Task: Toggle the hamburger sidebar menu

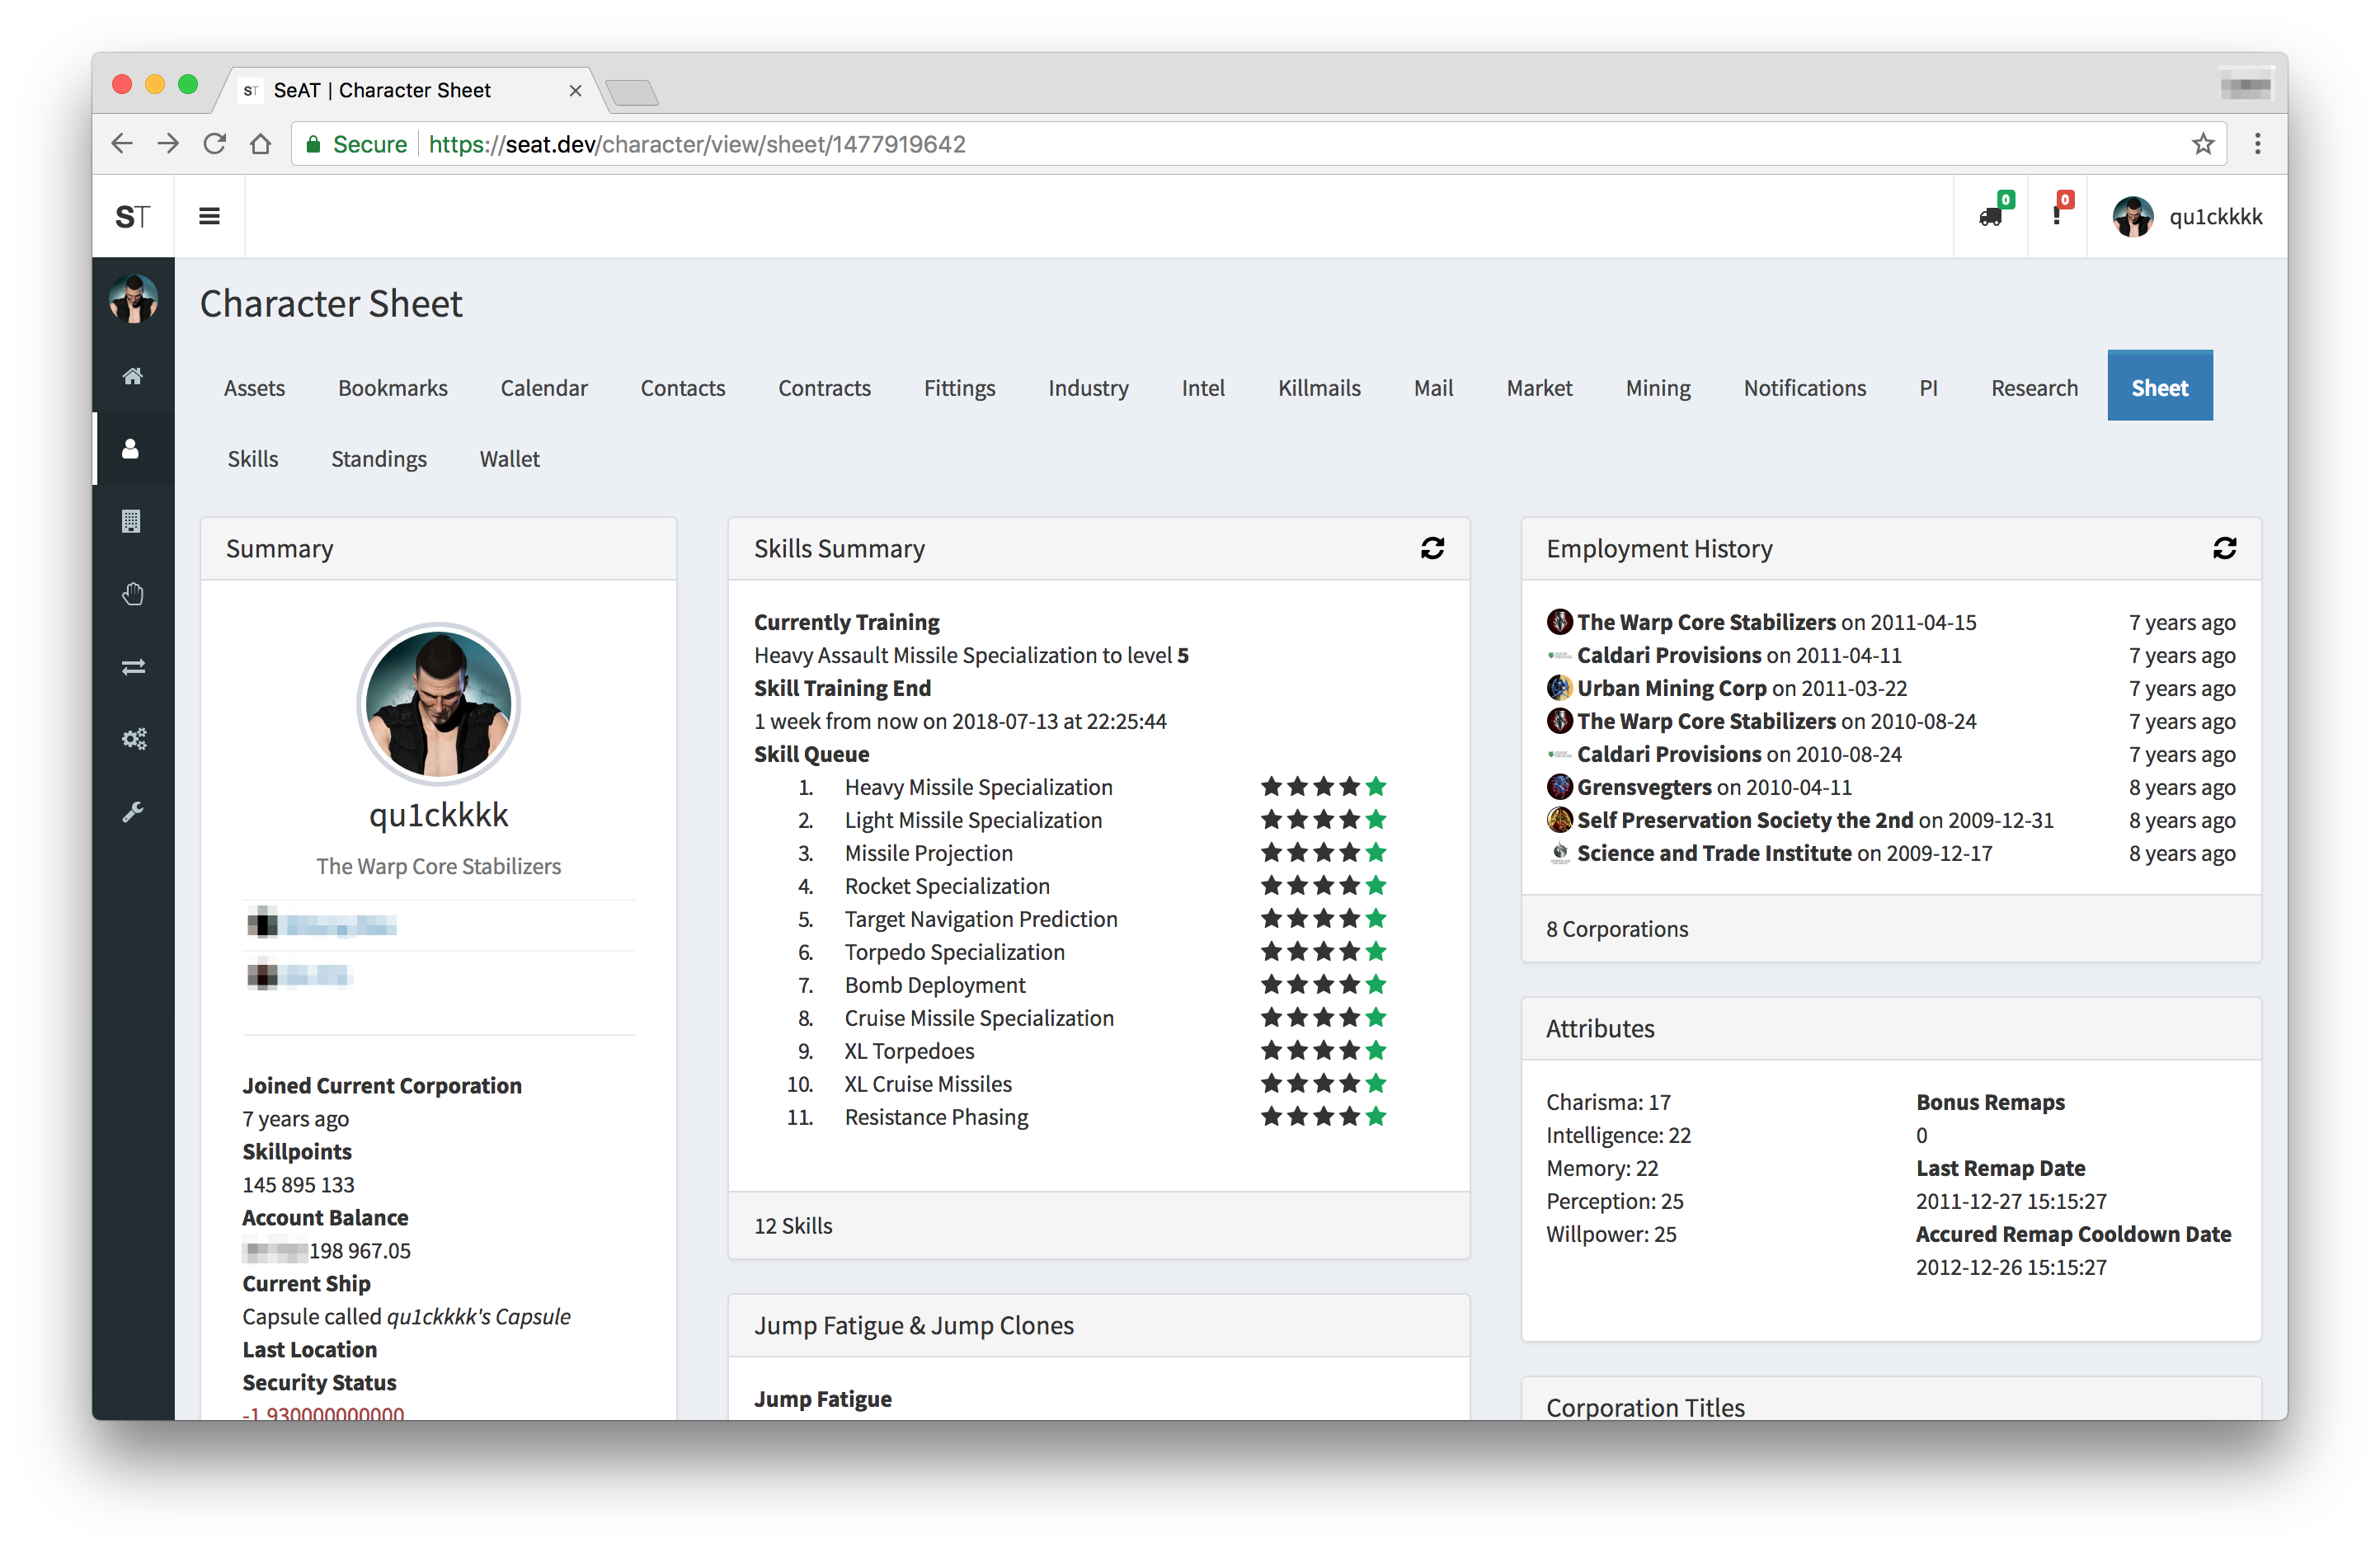Action: [x=209, y=216]
